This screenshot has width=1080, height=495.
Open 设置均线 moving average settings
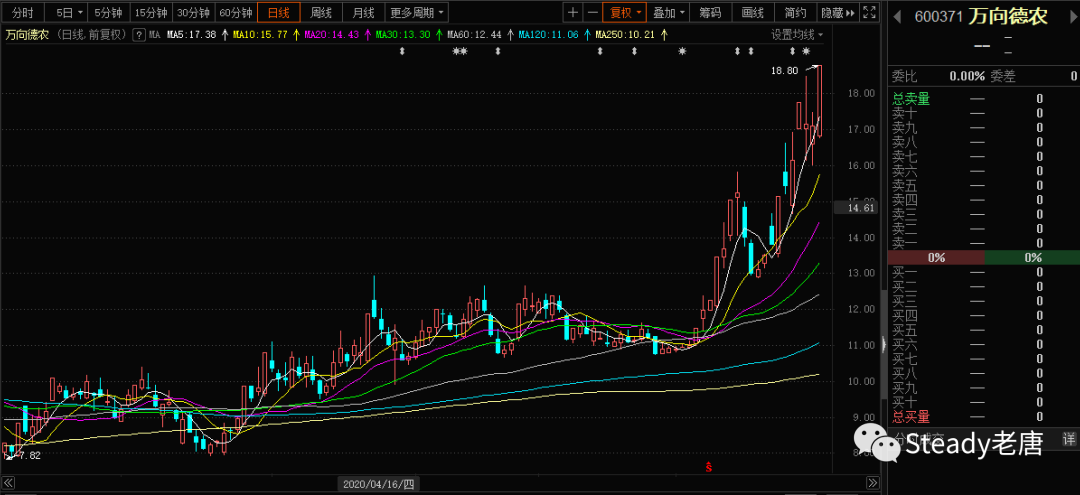794,34
